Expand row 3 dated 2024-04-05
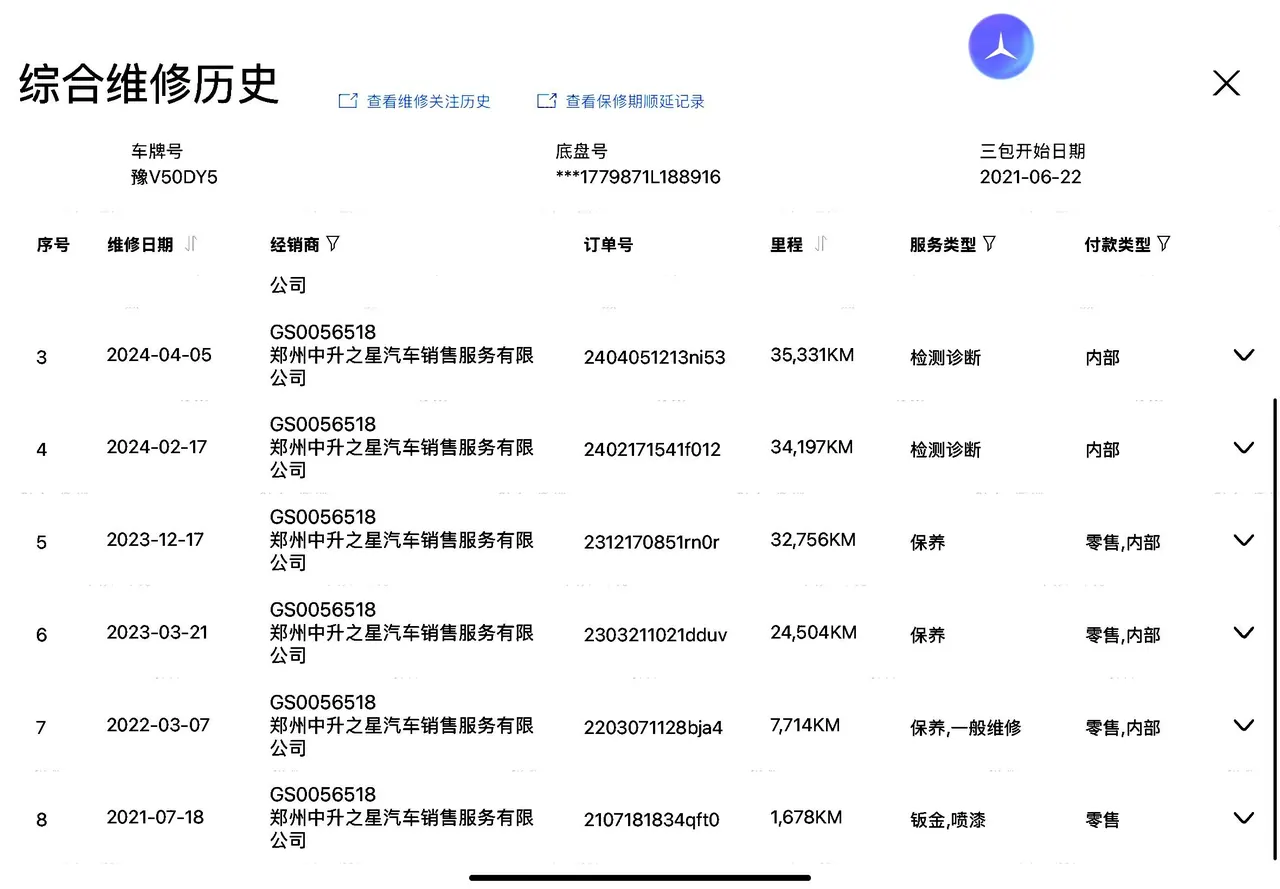1280x889 pixels. pyautogui.click(x=1243, y=355)
